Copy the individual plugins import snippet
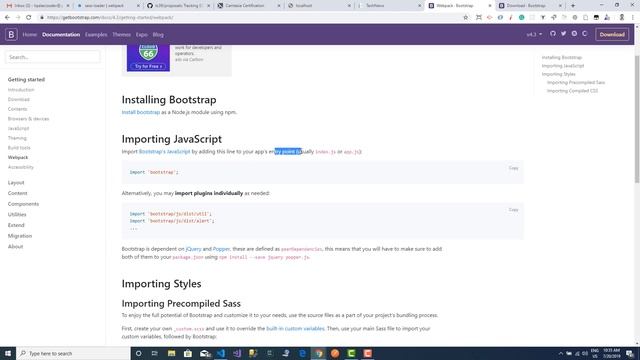 513,210
